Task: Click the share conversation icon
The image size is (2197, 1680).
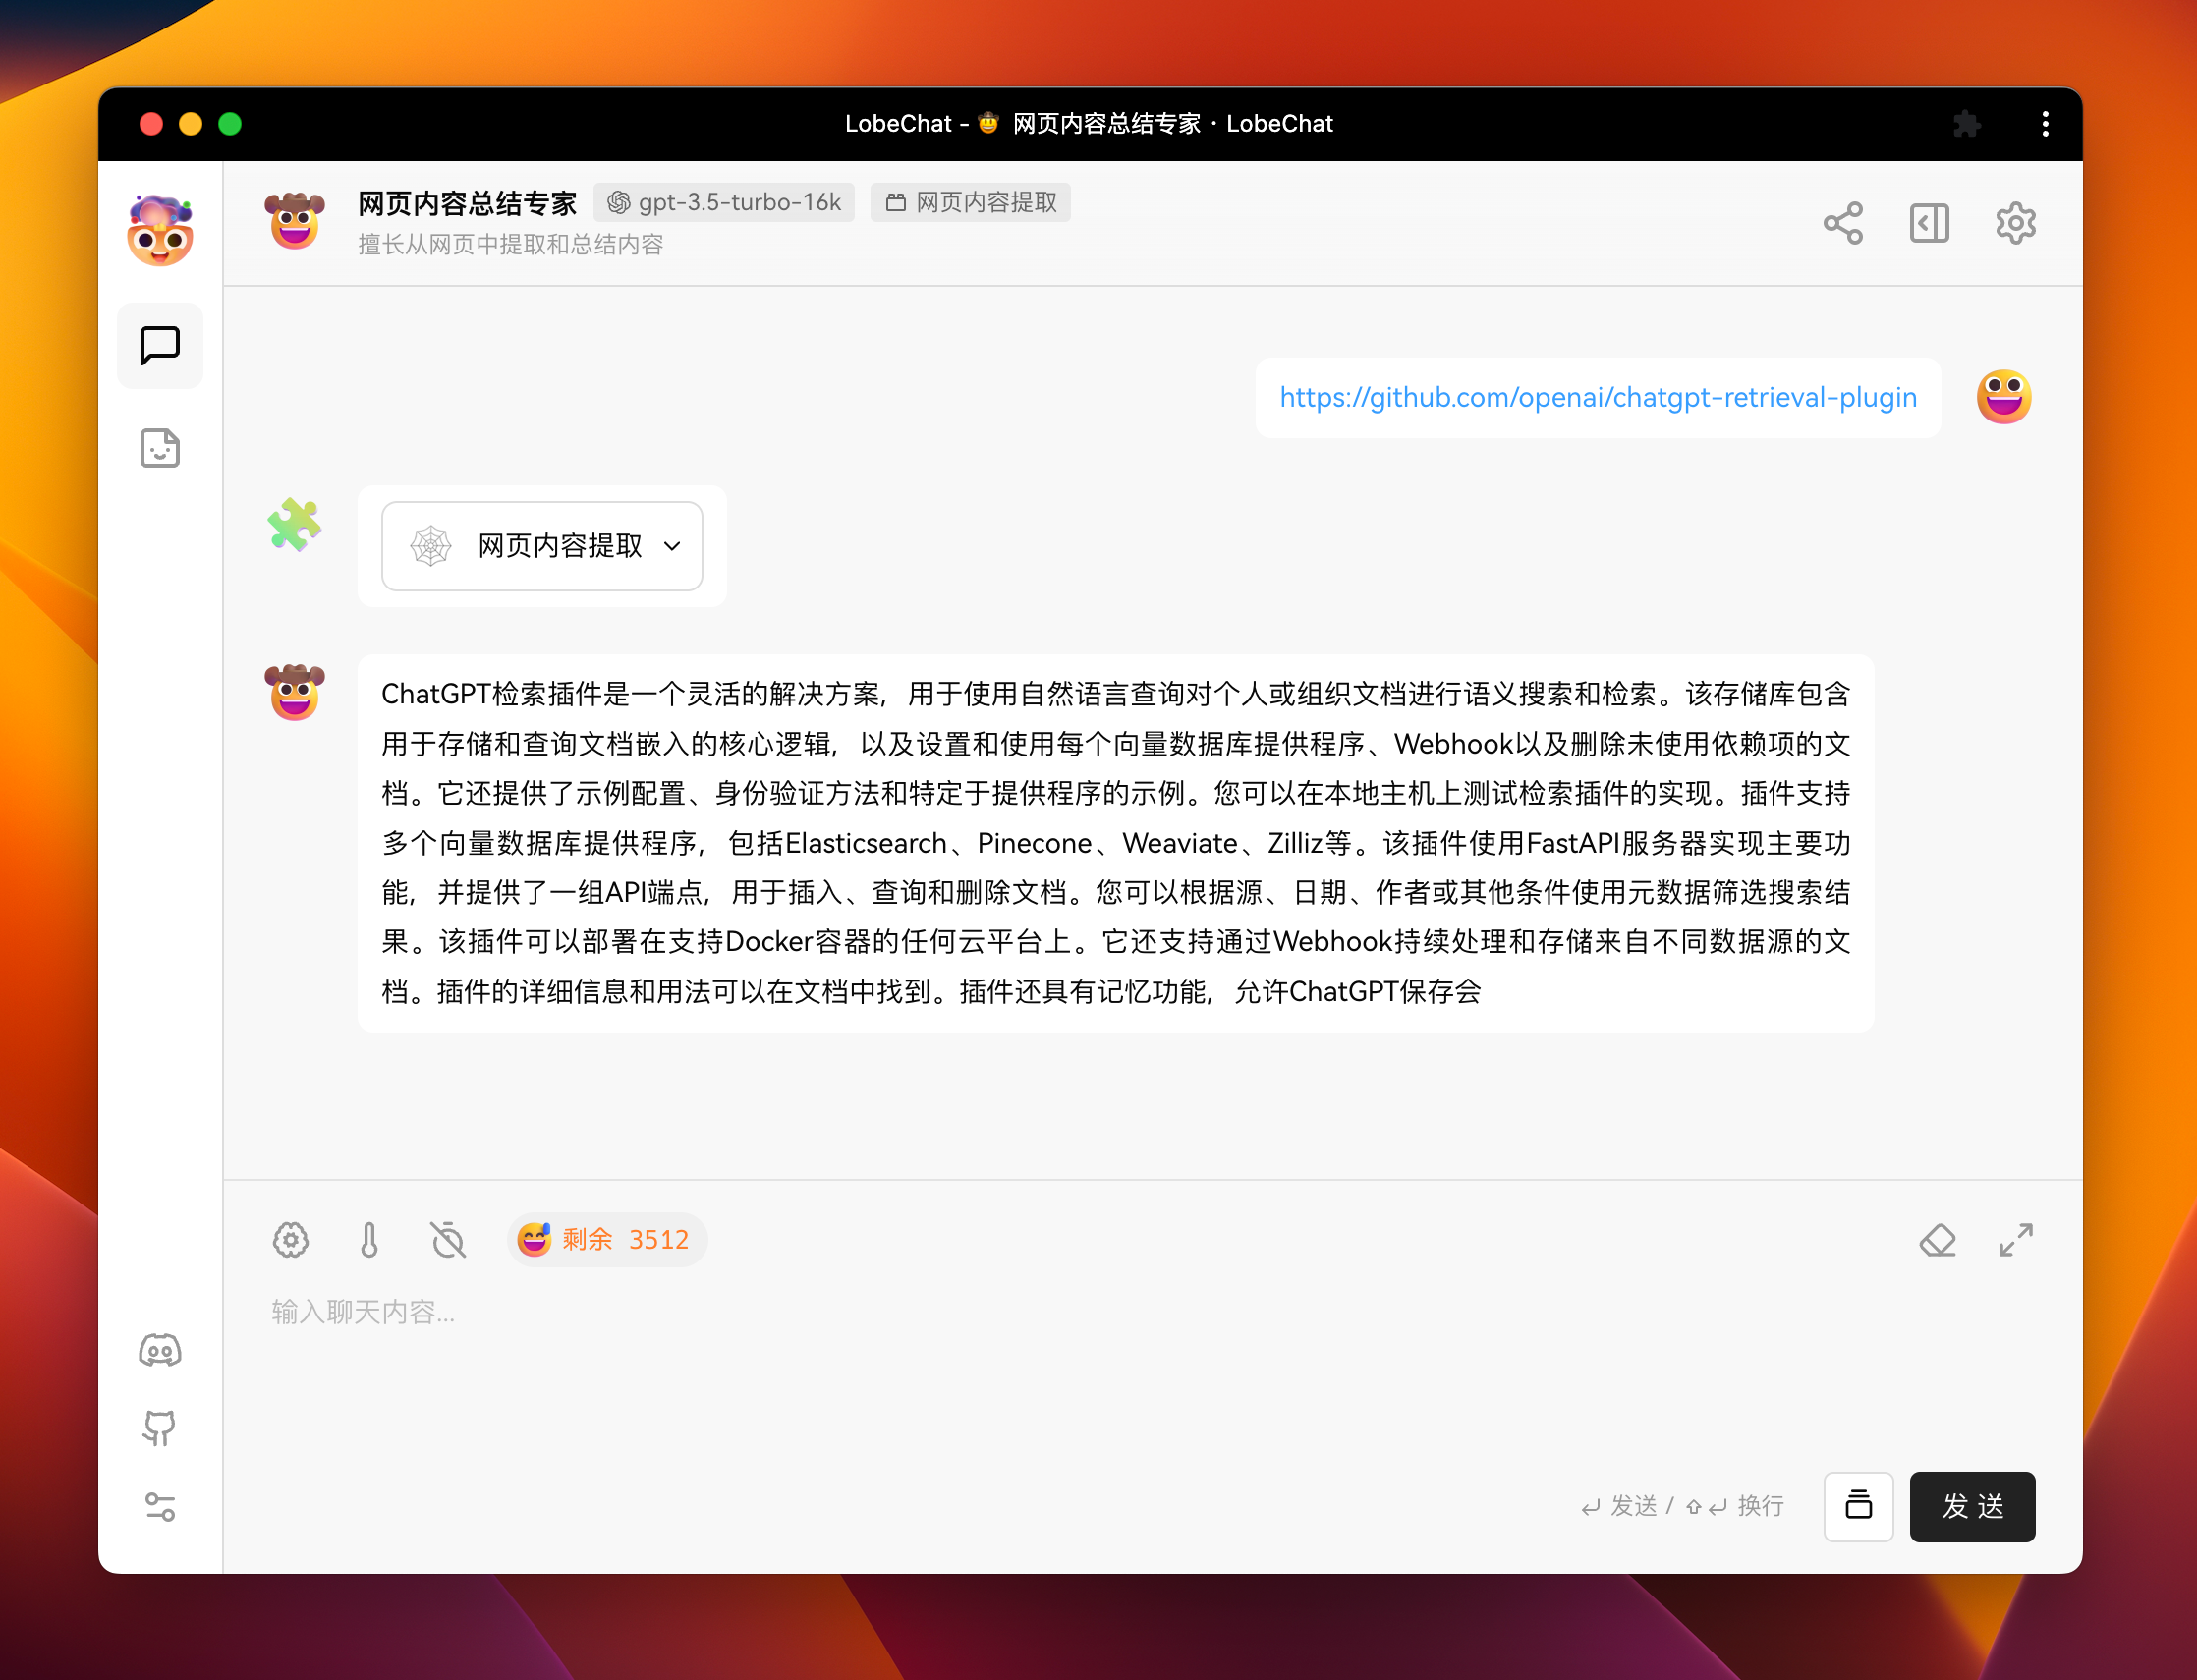Action: tap(1843, 223)
